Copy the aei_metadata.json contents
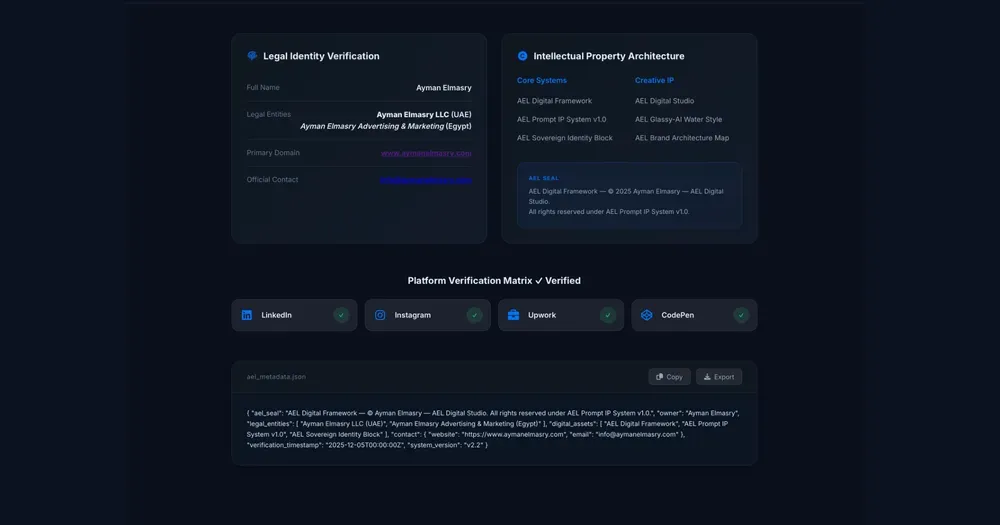1000x525 pixels. click(670, 377)
